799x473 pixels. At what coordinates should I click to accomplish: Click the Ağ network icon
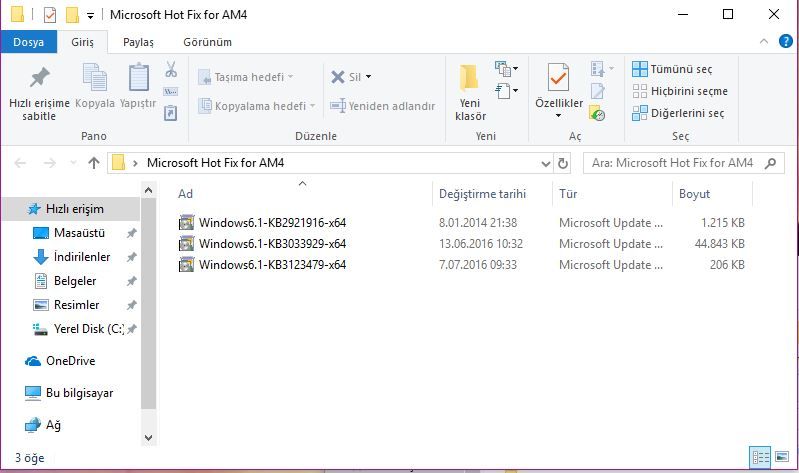[x=33, y=425]
